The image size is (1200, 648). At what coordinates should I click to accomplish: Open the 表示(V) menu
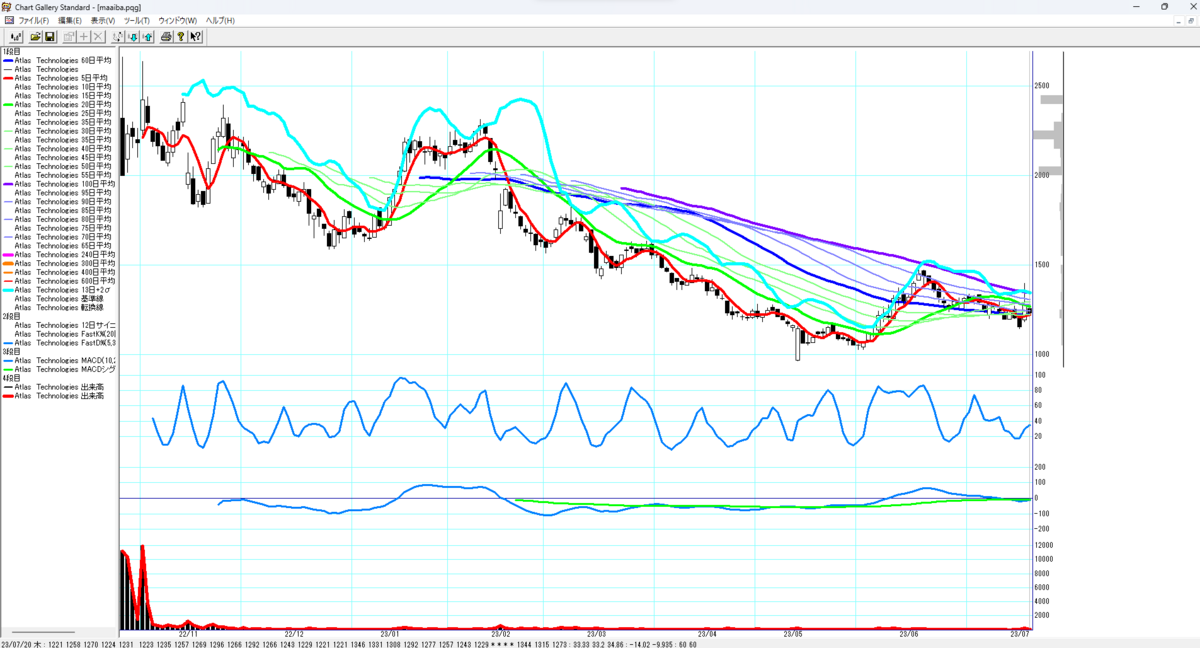tap(103, 20)
